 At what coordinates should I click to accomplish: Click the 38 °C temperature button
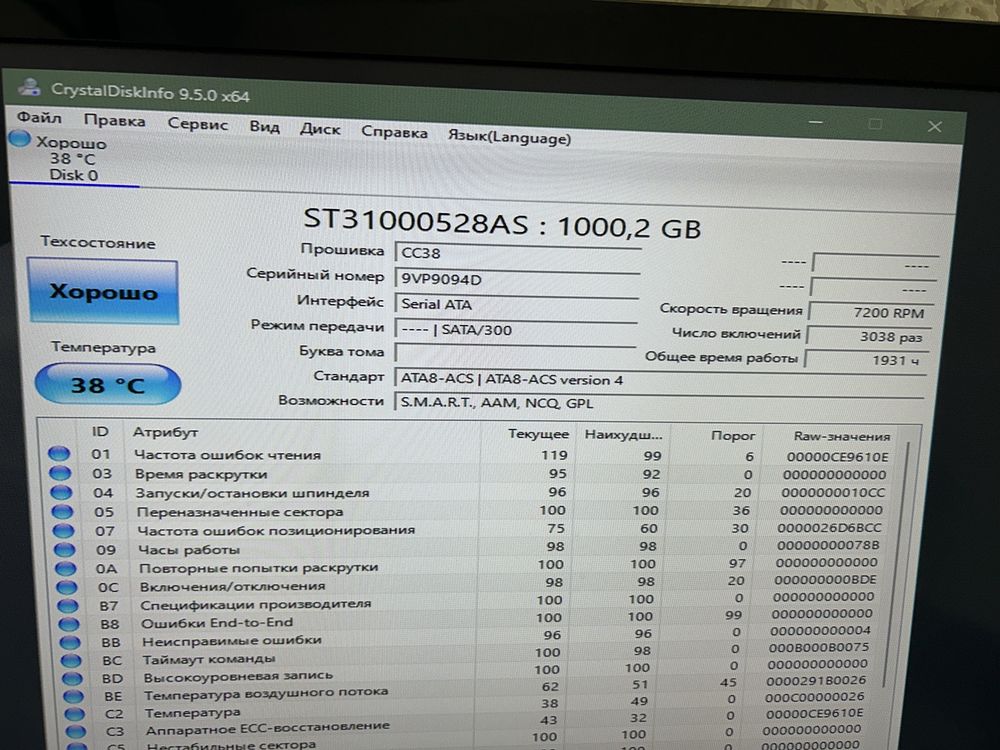point(107,385)
